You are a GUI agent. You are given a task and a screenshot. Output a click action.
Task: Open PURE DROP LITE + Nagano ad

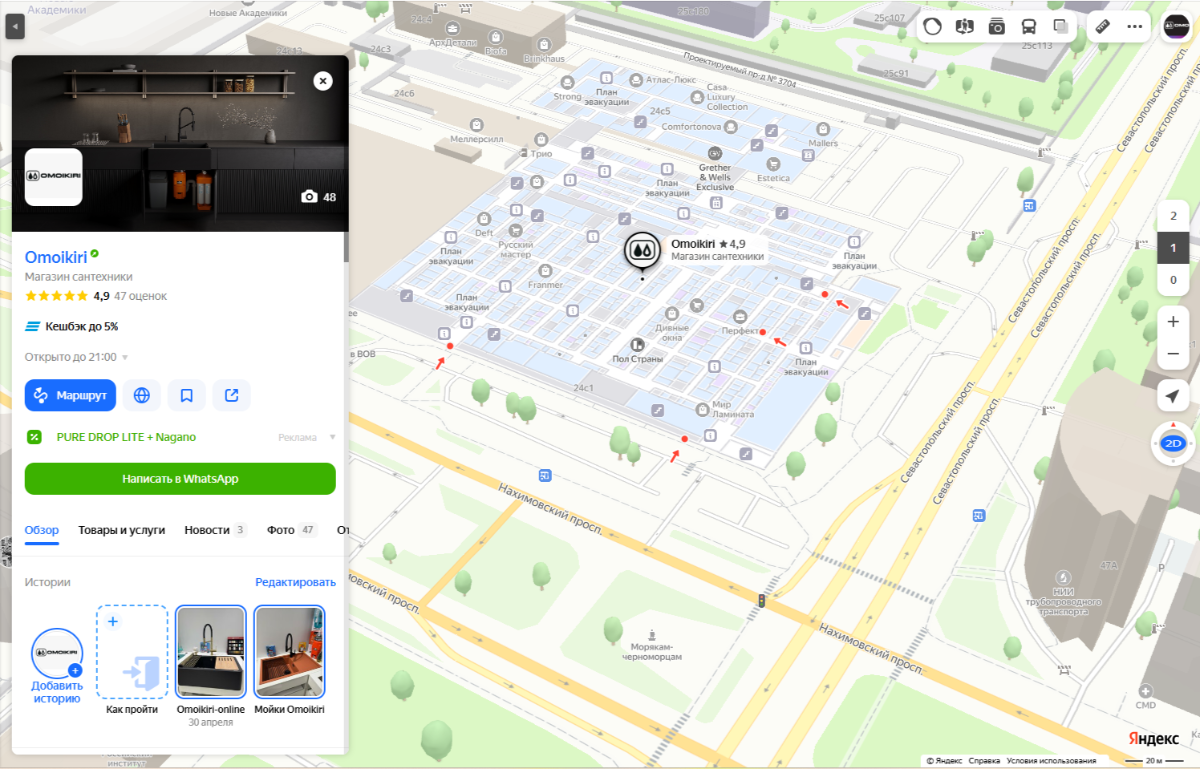point(126,437)
